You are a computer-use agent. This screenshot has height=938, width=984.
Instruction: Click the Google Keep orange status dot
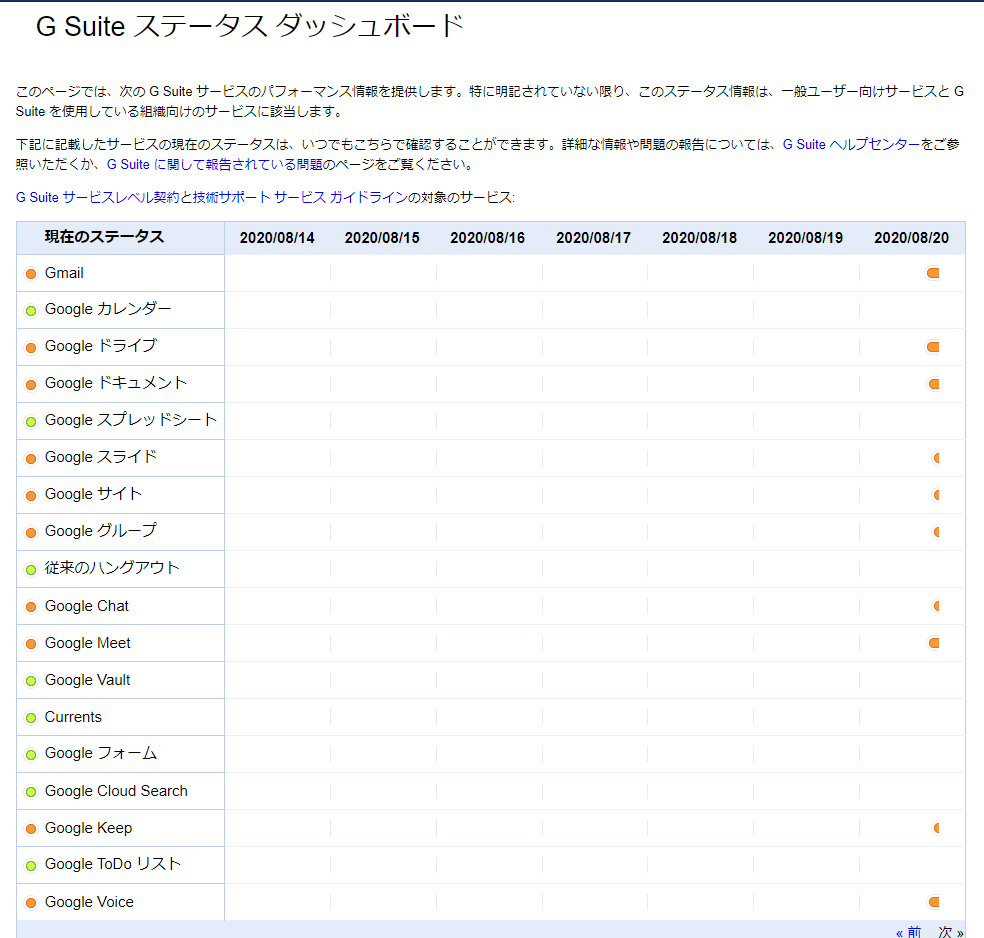pyautogui.click(x=31, y=829)
